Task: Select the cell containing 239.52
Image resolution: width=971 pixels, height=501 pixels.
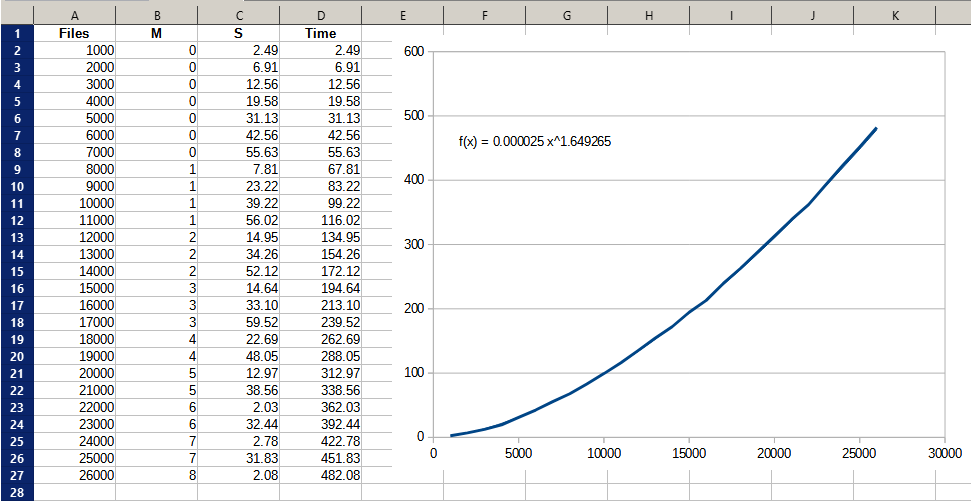Action: 321,322
